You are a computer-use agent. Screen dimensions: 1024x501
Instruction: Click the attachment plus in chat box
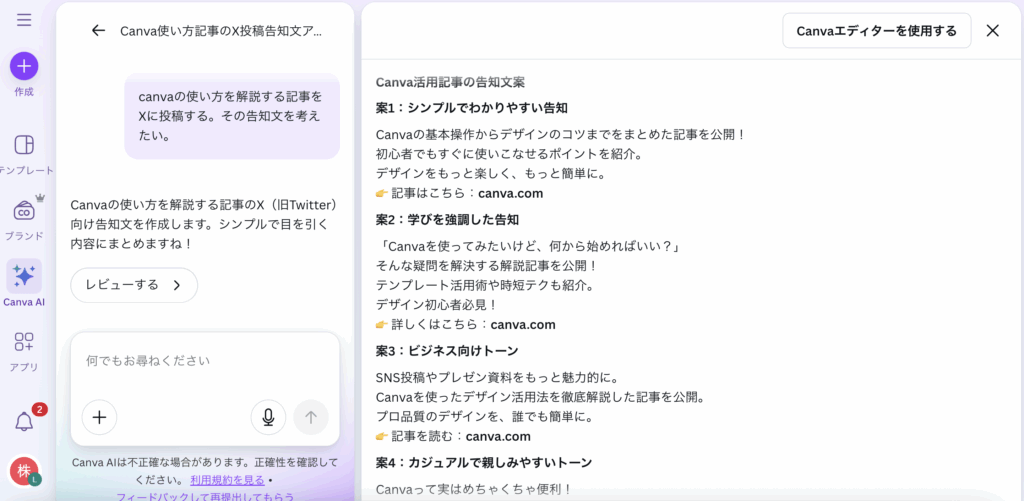click(99, 417)
